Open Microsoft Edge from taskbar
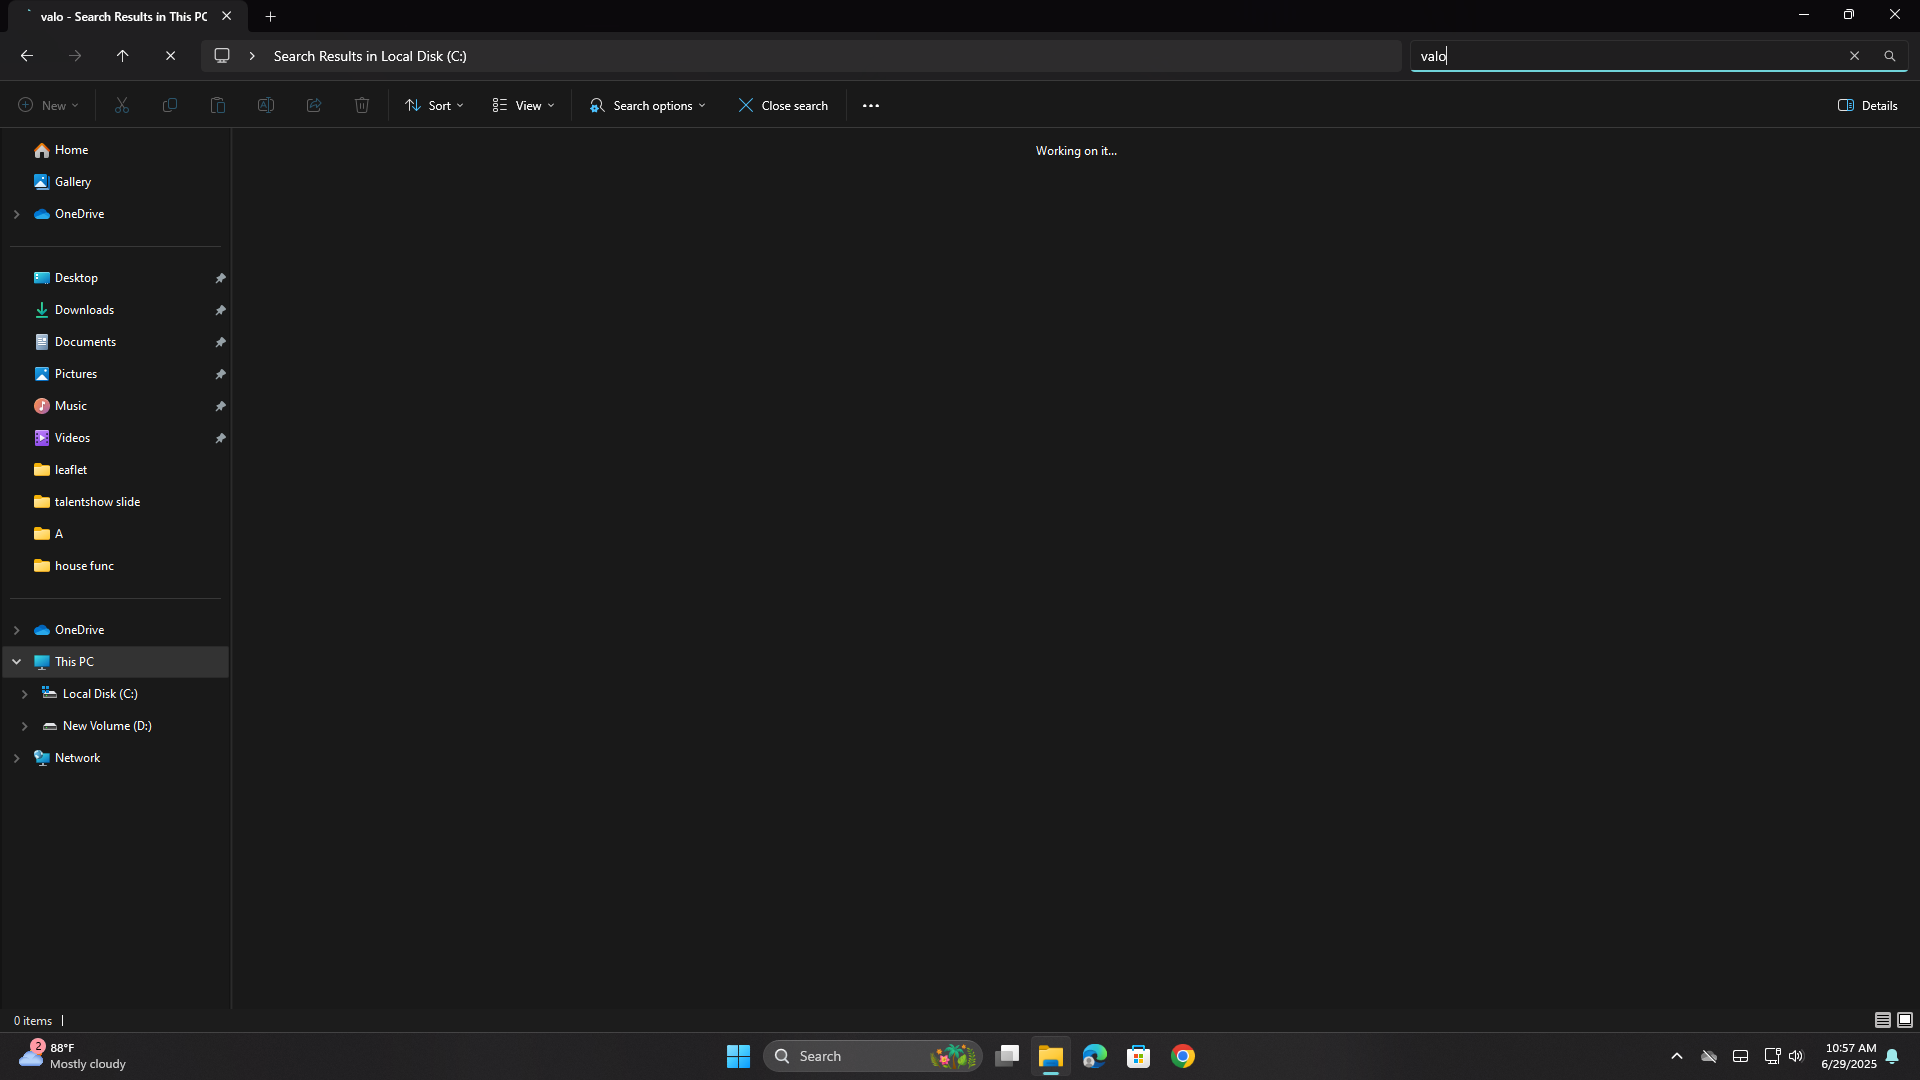Image resolution: width=1920 pixels, height=1080 pixels. (x=1095, y=1056)
